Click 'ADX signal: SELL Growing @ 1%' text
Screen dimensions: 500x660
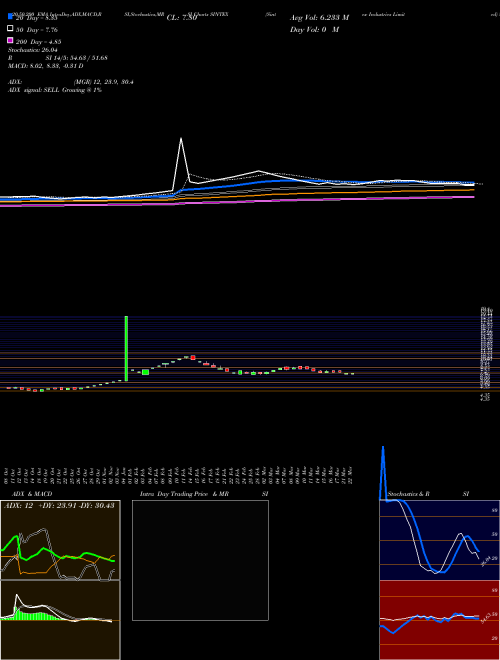pos(55,90)
